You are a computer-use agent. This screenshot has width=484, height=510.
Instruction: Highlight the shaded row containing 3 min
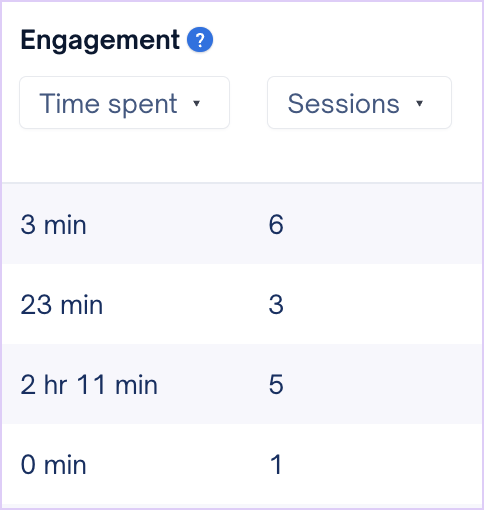coord(242,224)
